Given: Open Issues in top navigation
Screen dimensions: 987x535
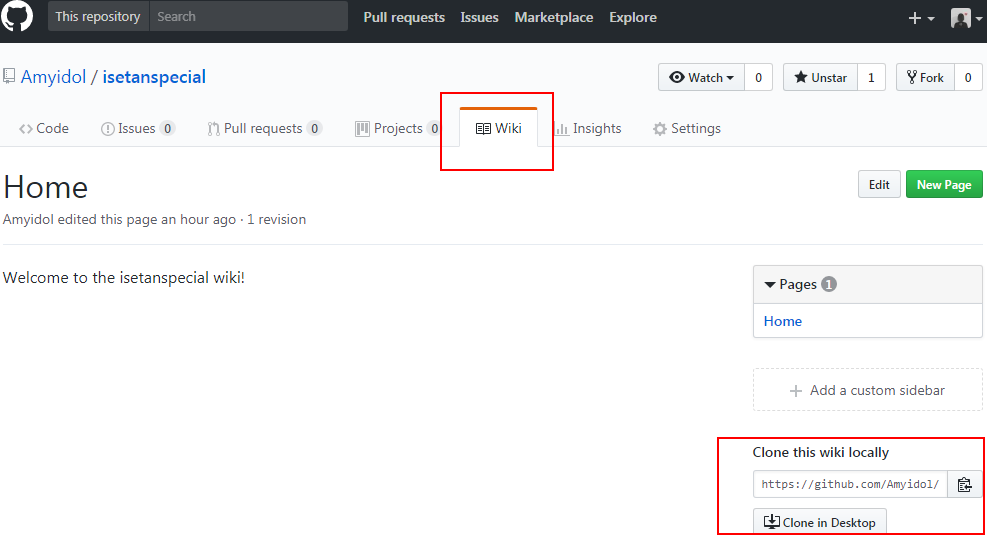Looking at the screenshot, I should (479, 18).
